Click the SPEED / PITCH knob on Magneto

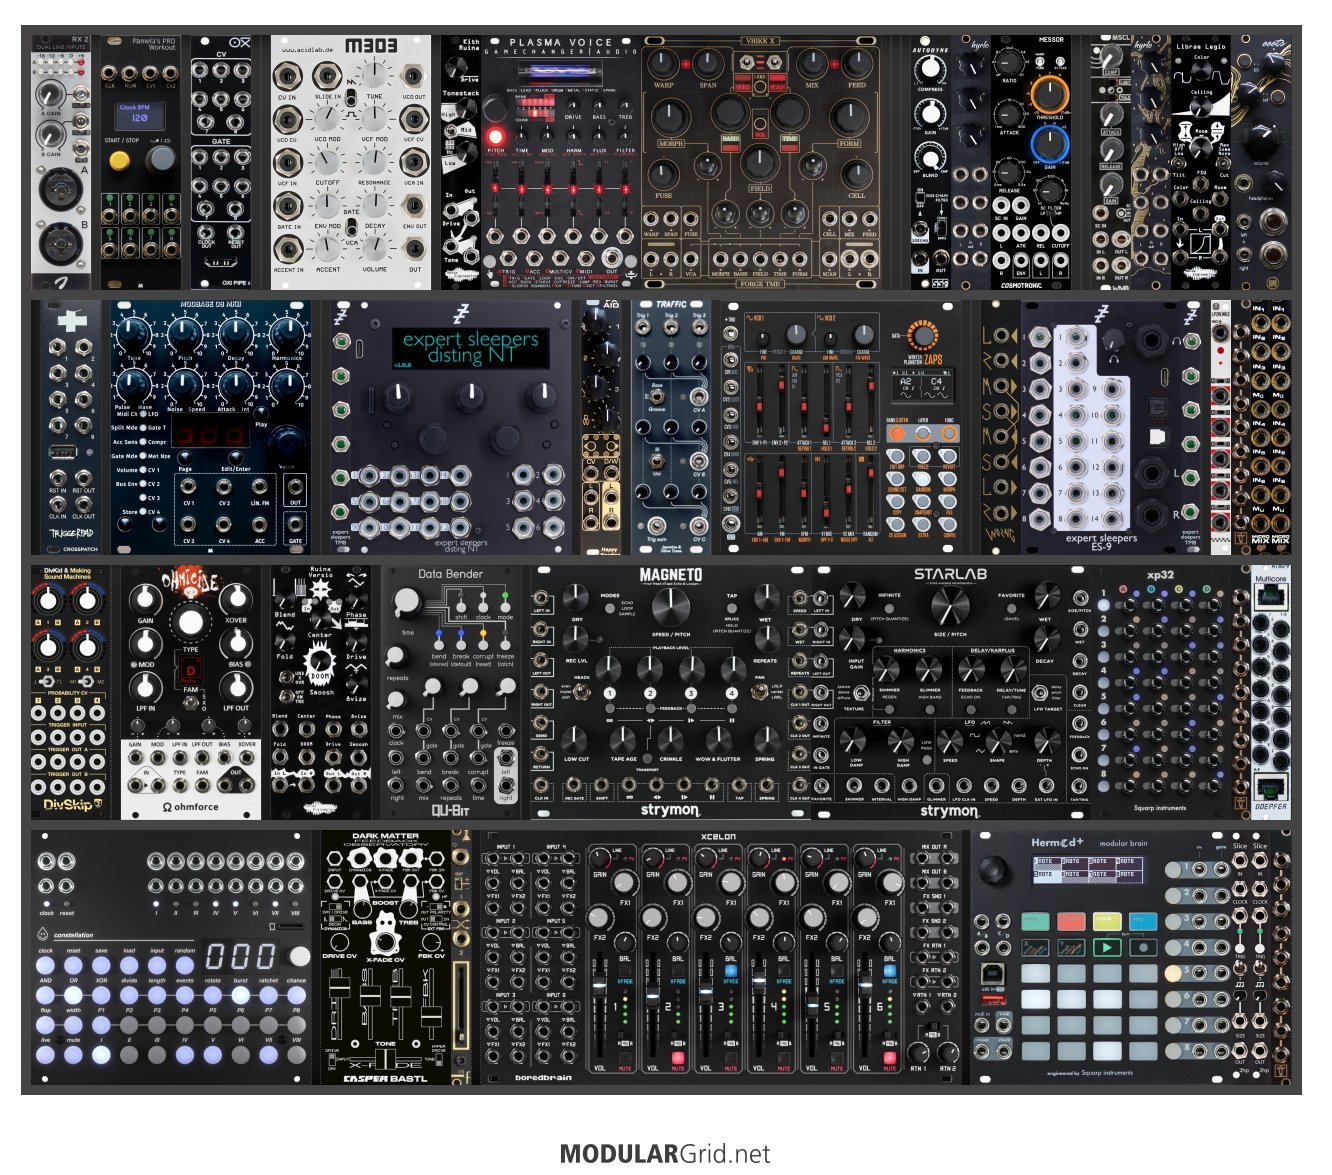(671, 605)
